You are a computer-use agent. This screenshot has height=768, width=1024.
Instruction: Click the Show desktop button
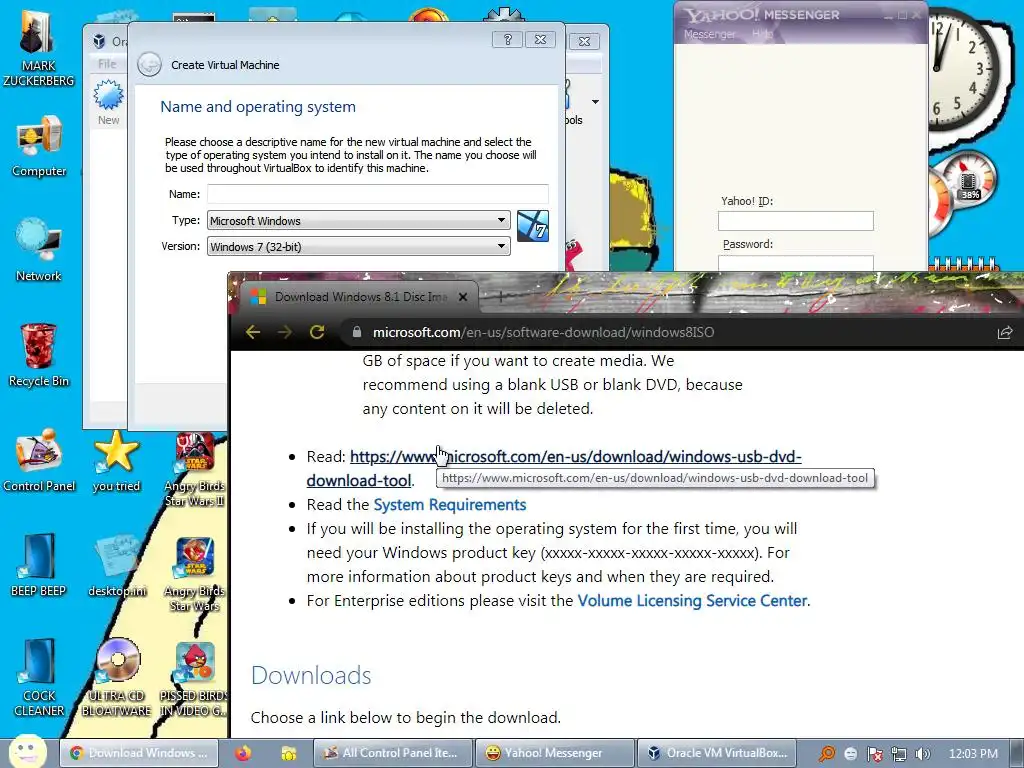tap(1017, 753)
